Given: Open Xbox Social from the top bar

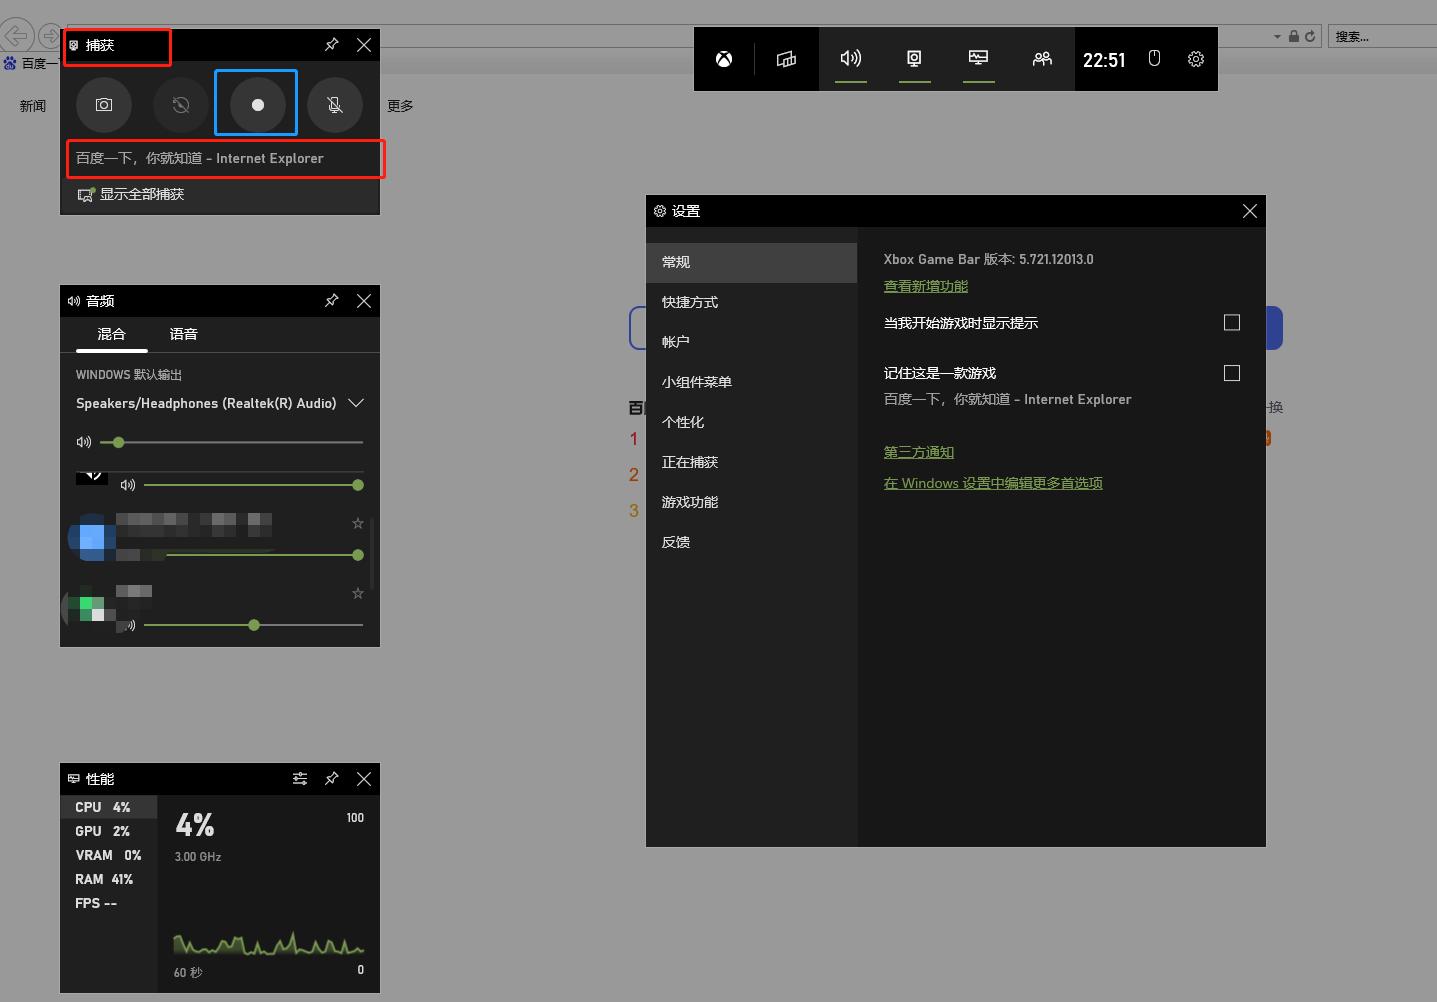Looking at the screenshot, I should pos(1042,59).
